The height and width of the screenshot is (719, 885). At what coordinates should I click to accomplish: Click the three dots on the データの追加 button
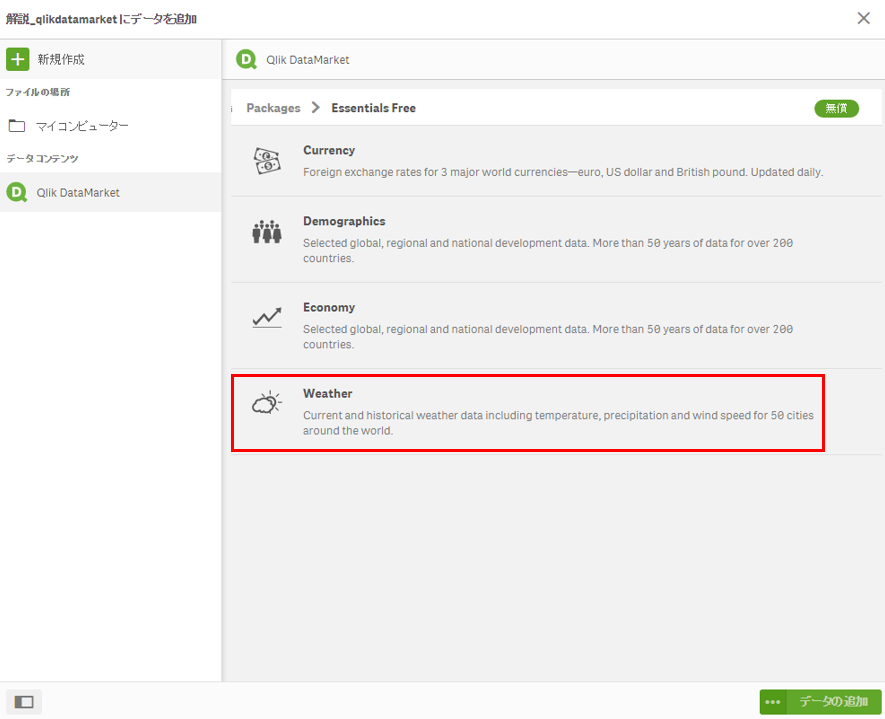773,702
